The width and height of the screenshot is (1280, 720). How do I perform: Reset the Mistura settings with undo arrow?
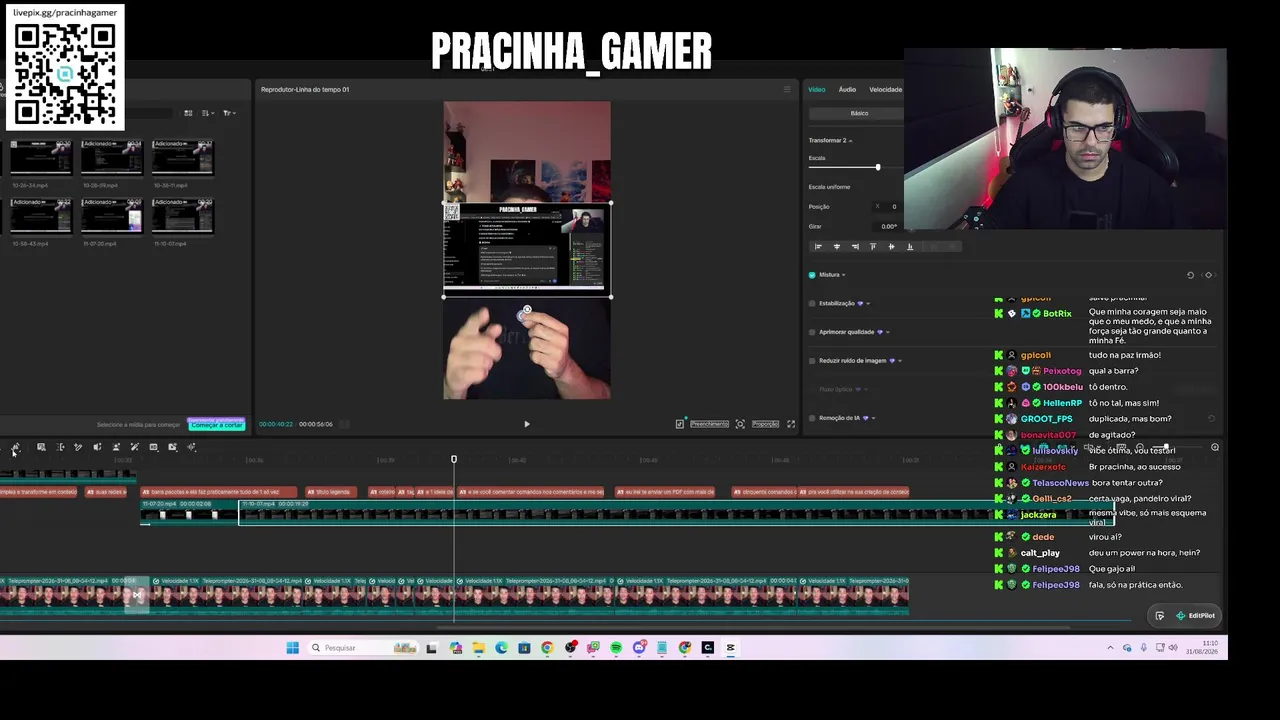coord(1190,275)
